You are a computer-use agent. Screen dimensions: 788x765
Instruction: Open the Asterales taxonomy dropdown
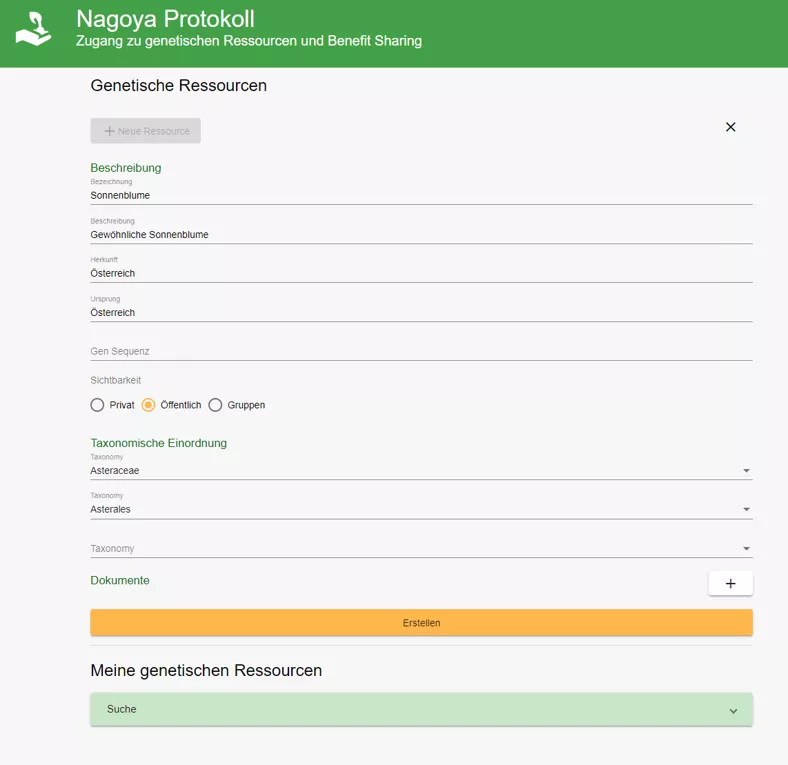pyautogui.click(x=420, y=509)
